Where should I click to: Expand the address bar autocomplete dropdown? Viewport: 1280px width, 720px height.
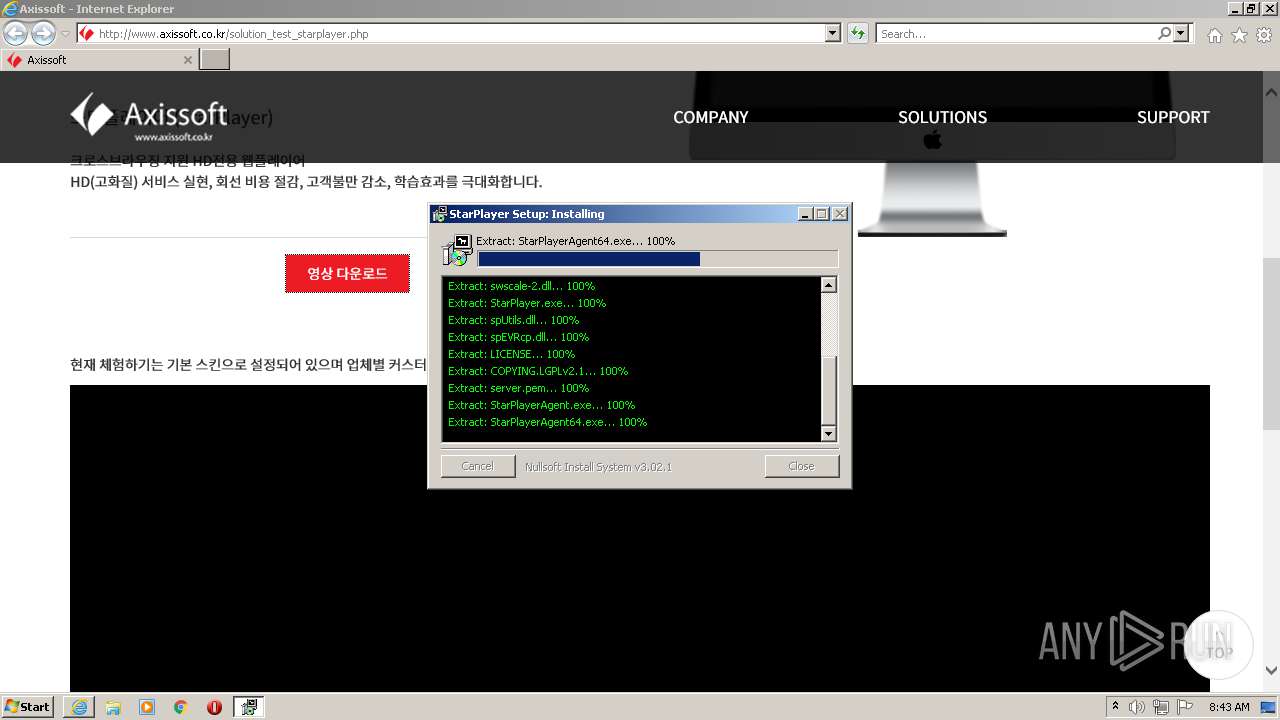tap(833, 33)
